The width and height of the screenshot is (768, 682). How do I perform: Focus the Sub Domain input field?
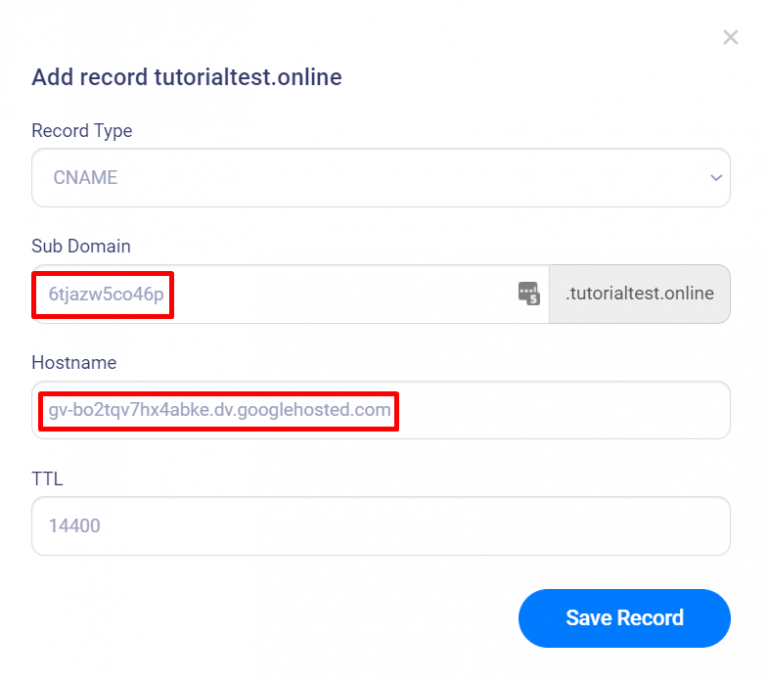[290, 294]
